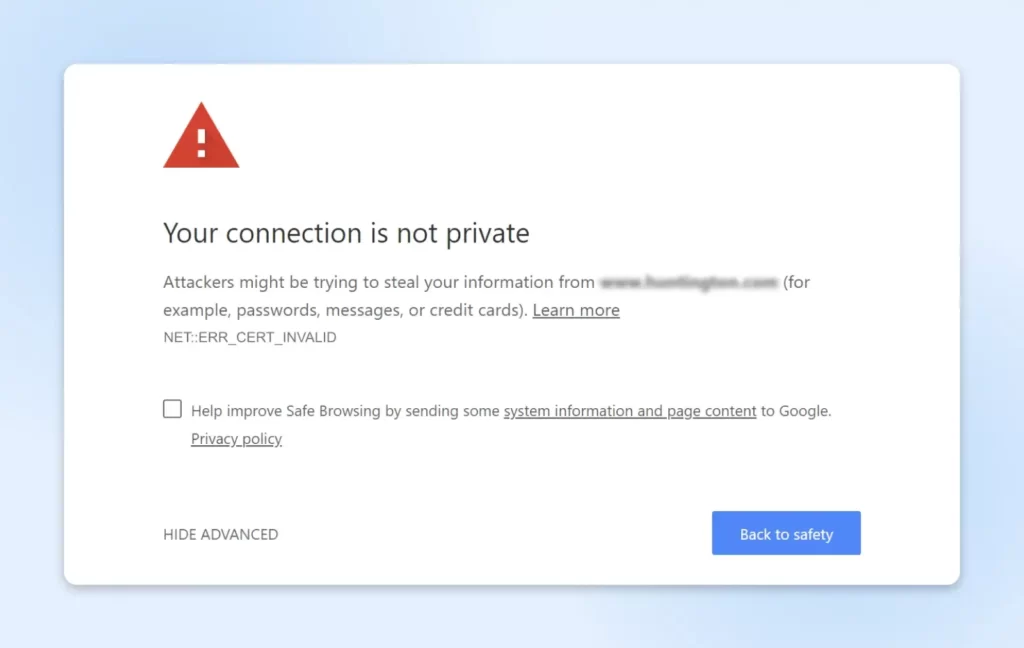This screenshot has height=648, width=1024.
Task: Open the Privacy policy link
Action: (236, 438)
